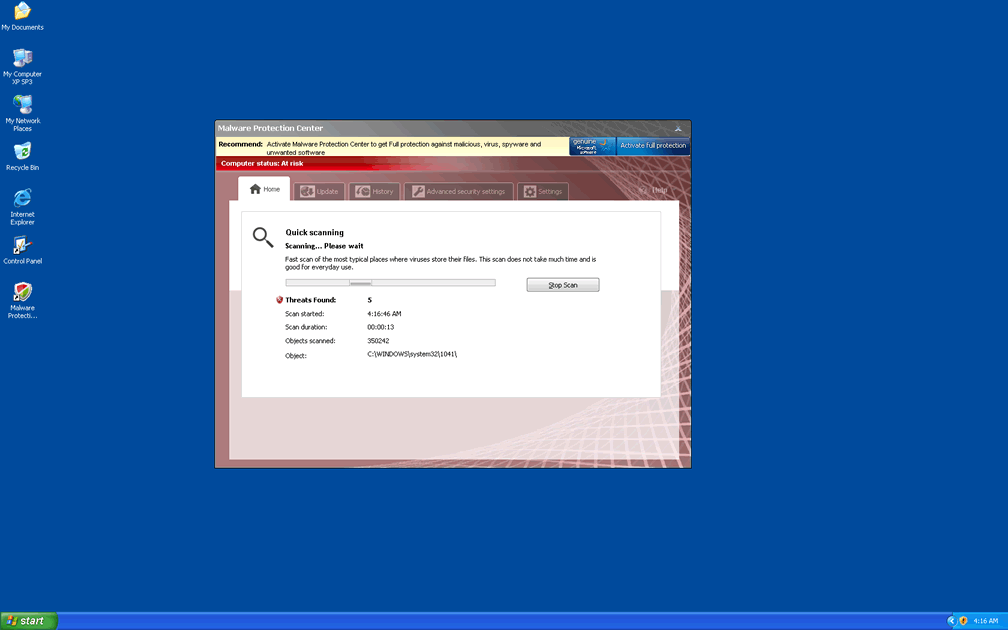Click Activate full protection button
Viewport: 1008px width, 630px height.
pyautogui.click(x=653, y=146)
